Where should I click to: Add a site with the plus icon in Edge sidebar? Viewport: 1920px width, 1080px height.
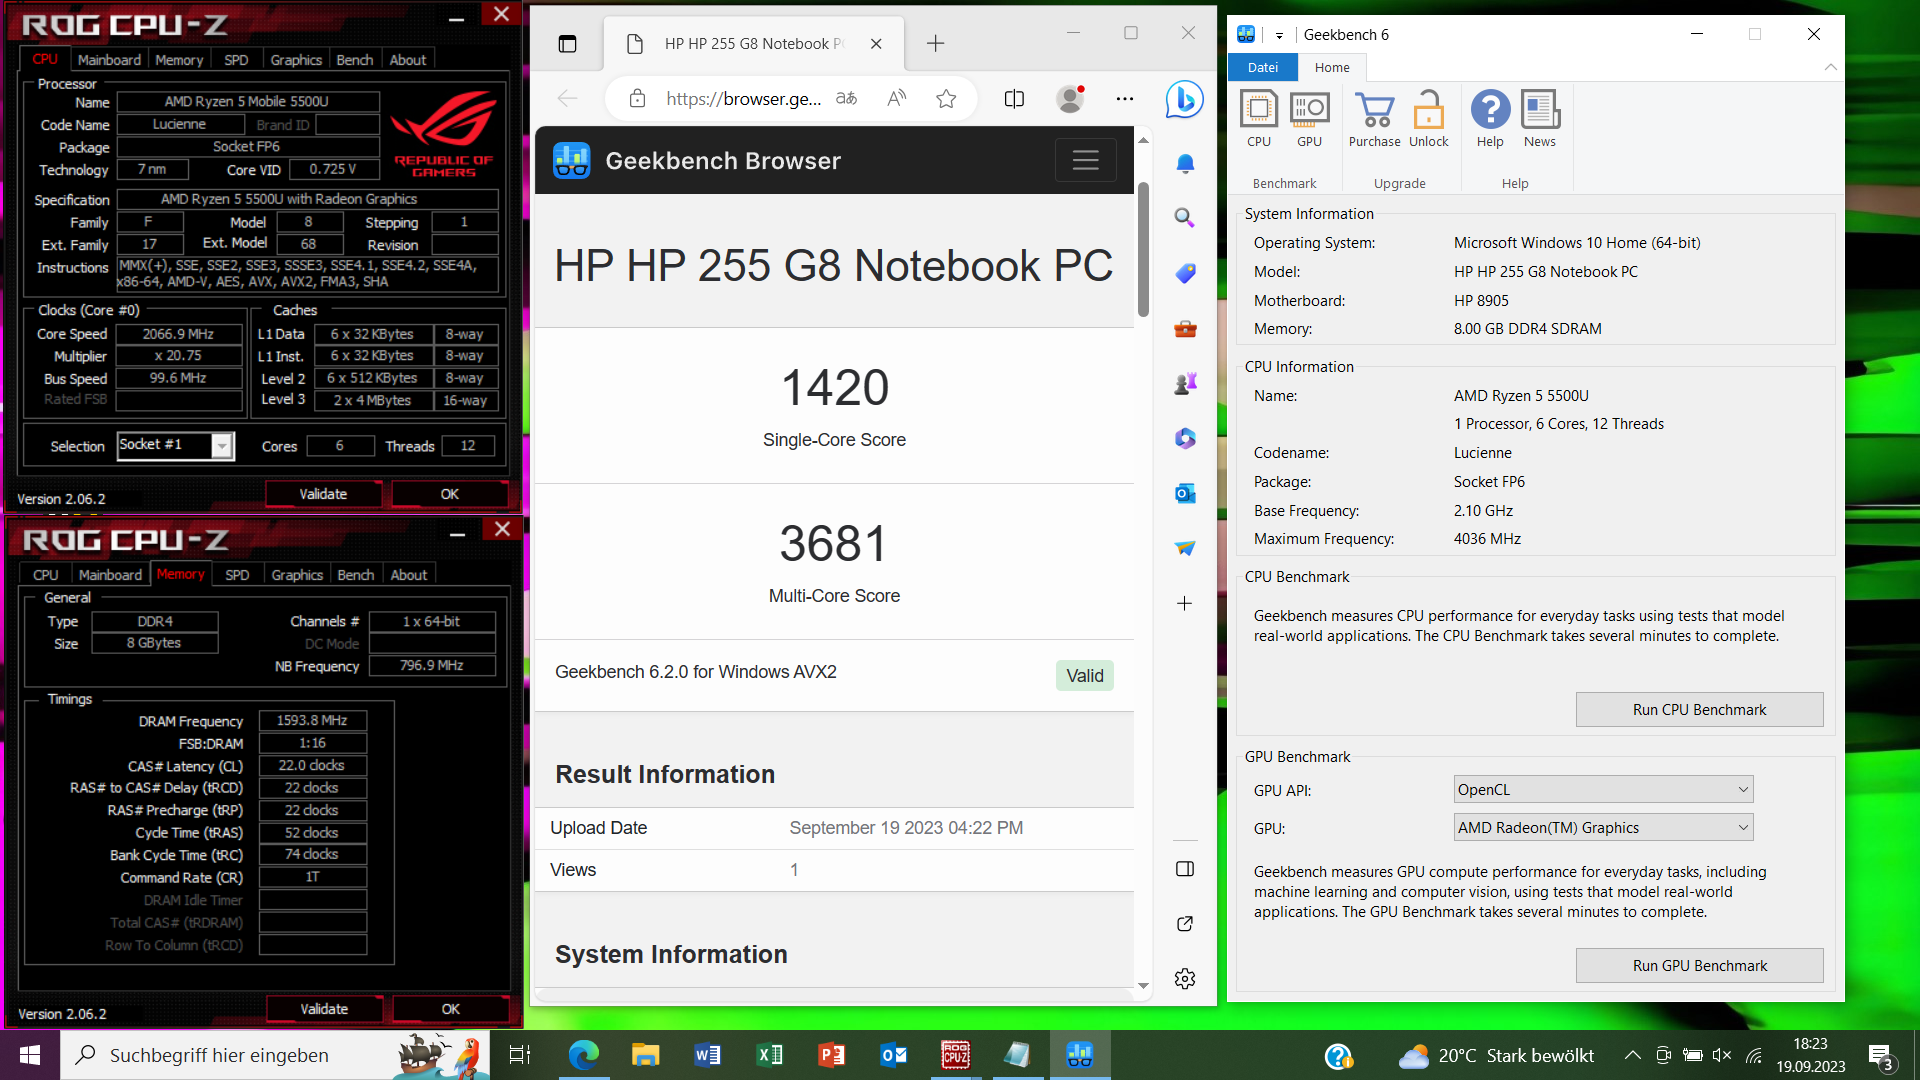[x=1184, y=603]
